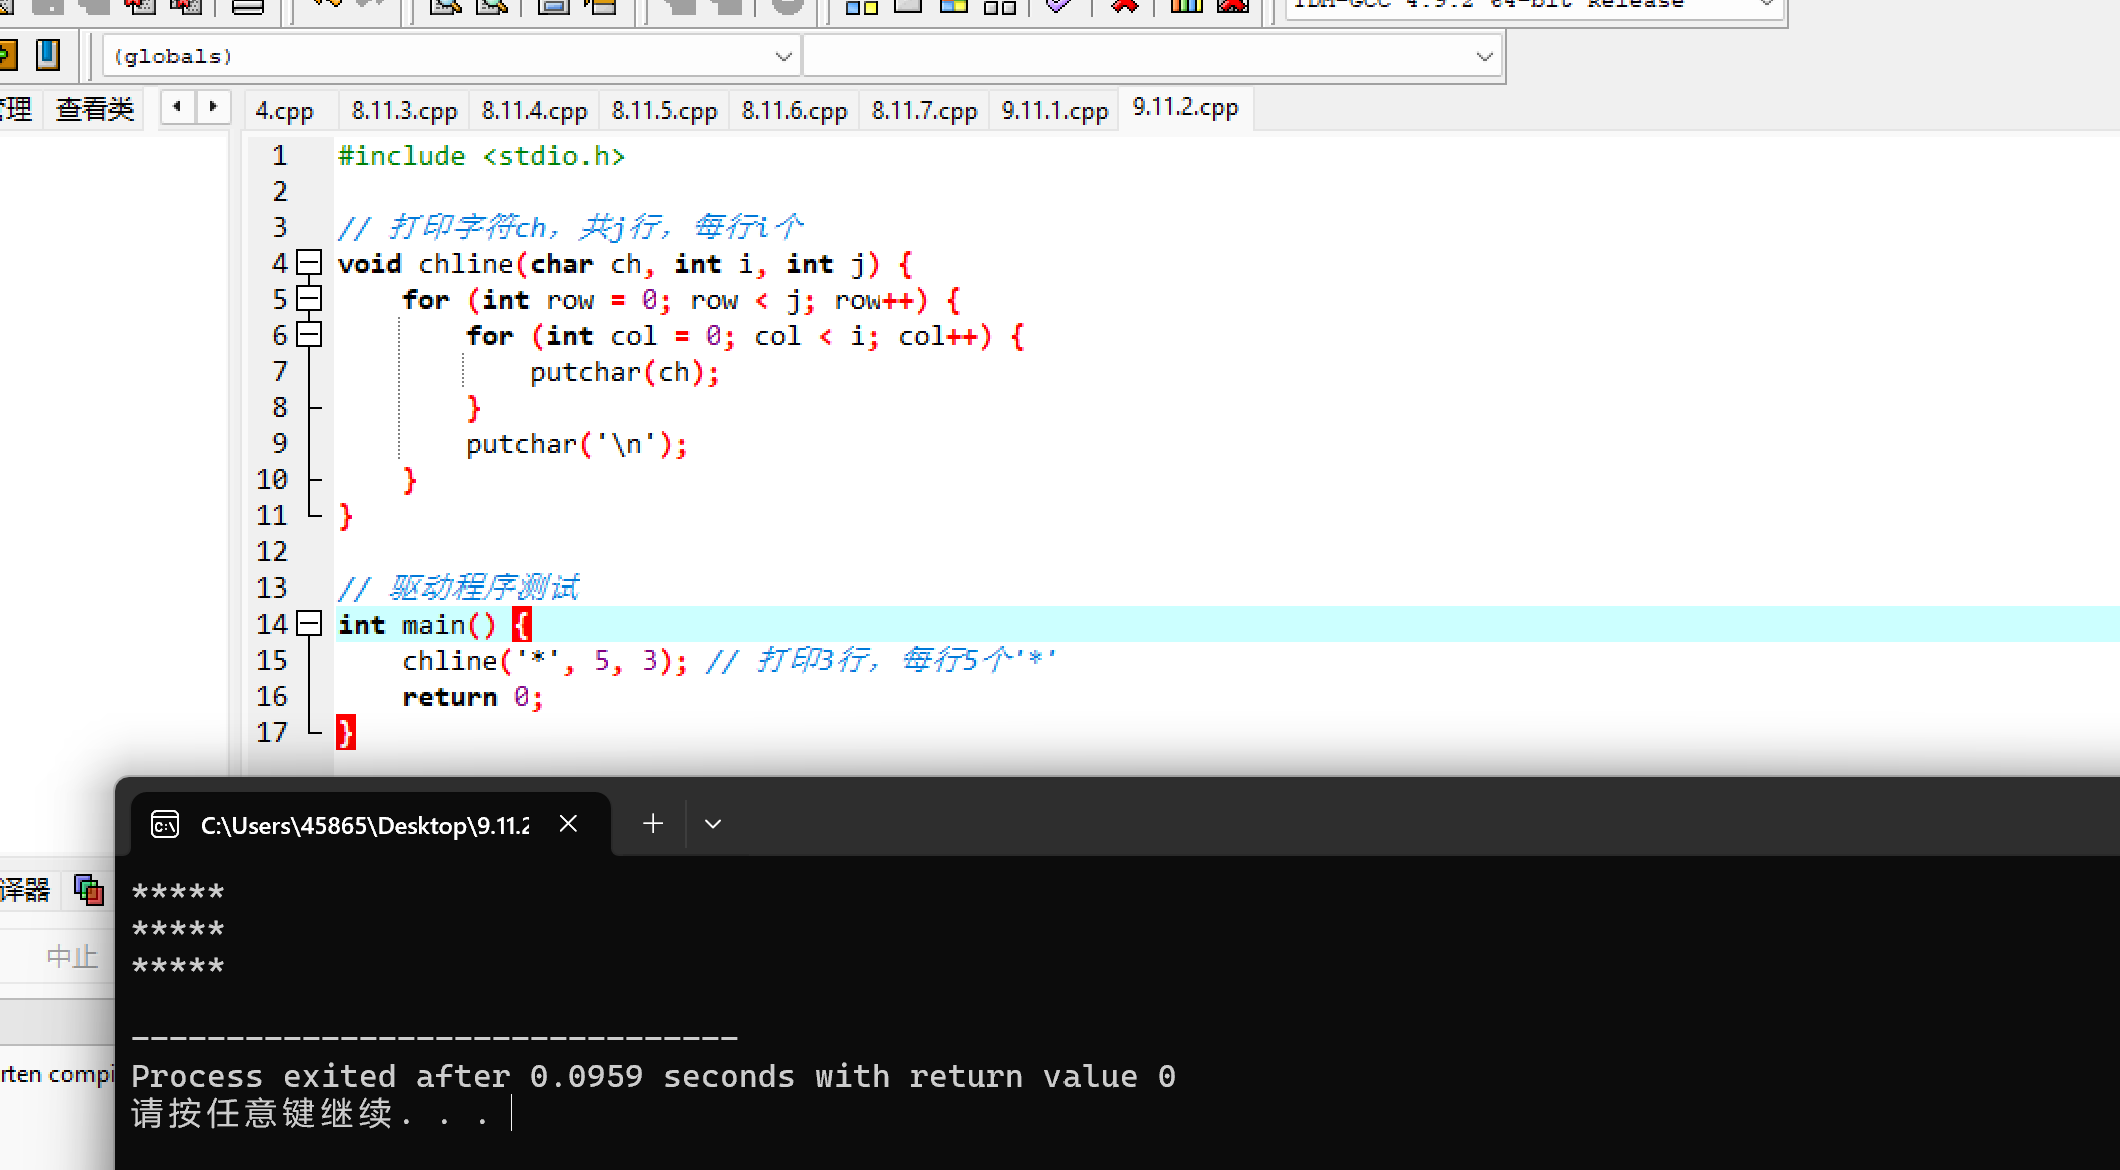Click the 中止 abort button
Viewport: 2120px width, 1170px height.
click(72, 957)
